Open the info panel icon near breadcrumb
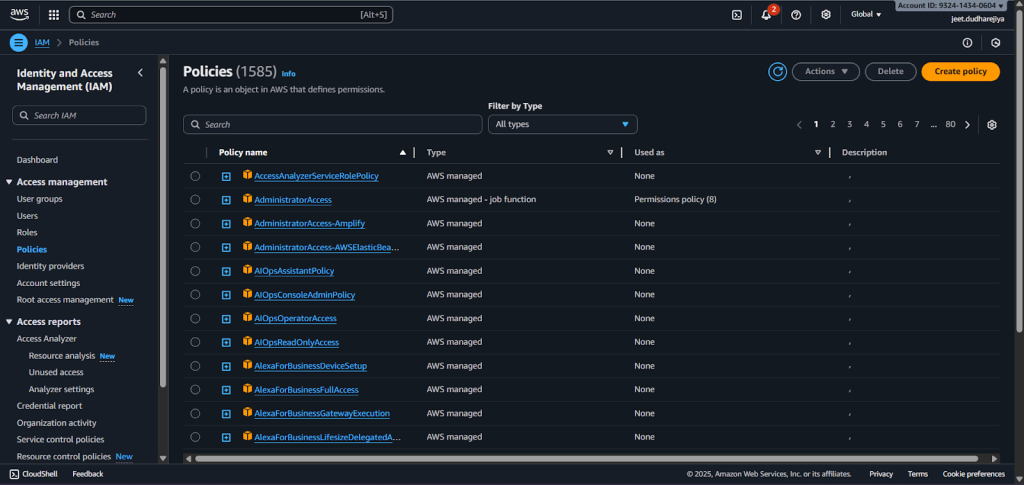Image resolution: width=1024 pixels, height=485 pixels. tap(967, 42)
